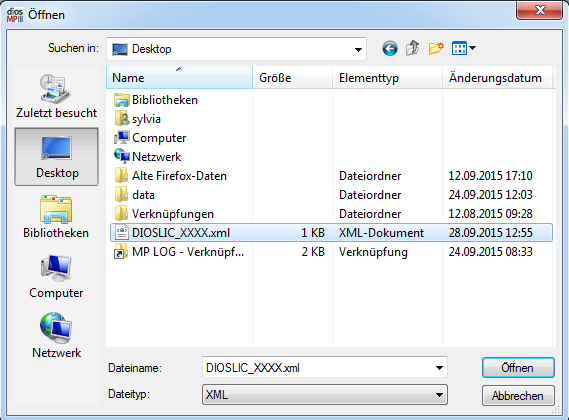
Task: Choose Computer in the left places bar
Action: click(56, 277)
